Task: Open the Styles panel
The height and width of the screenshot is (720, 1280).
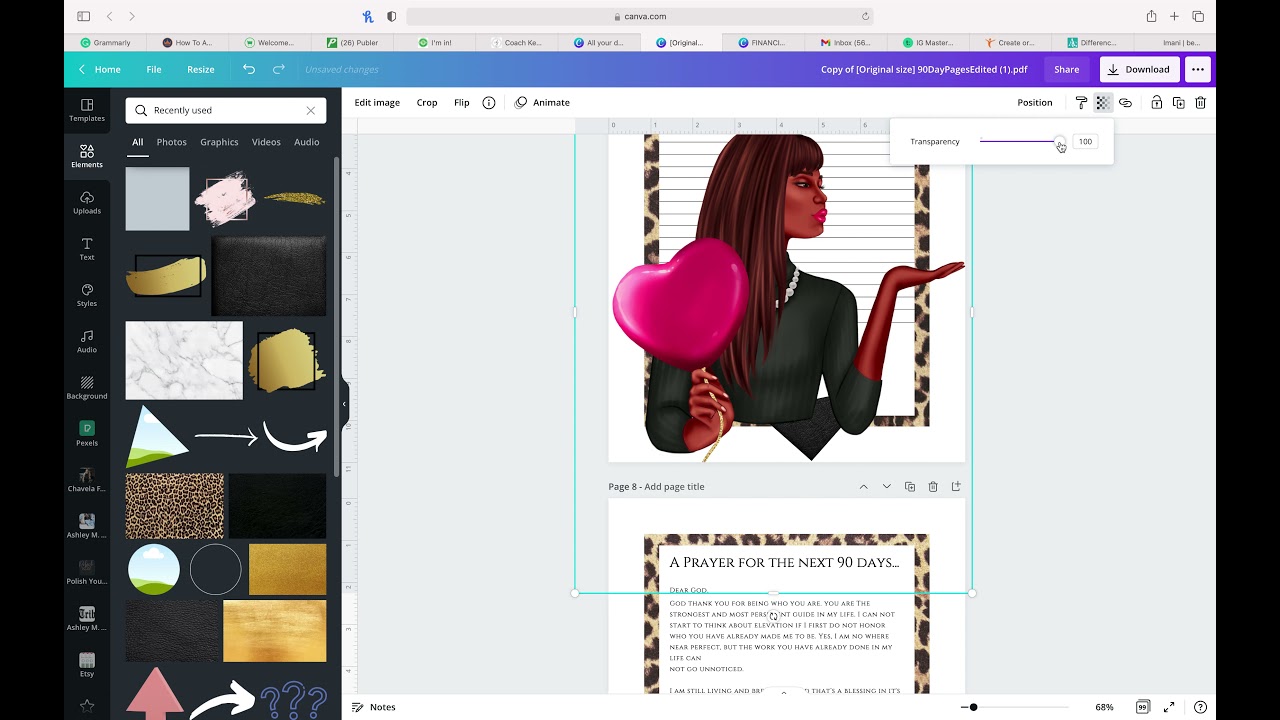Action: tap(87, 295)
